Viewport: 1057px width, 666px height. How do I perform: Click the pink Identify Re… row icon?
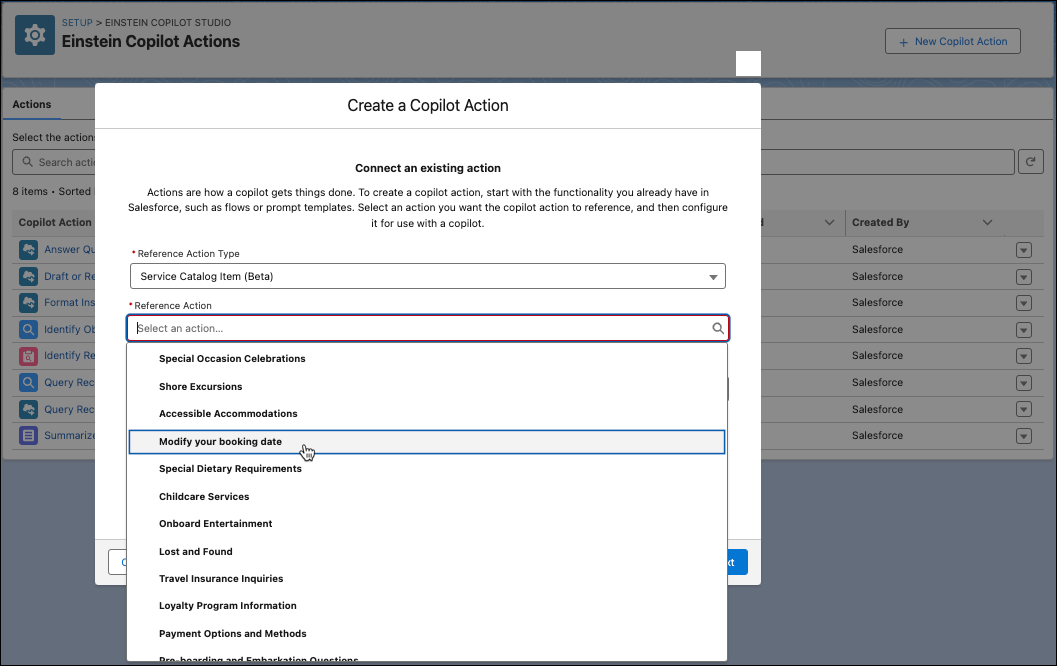coord(28,356)
